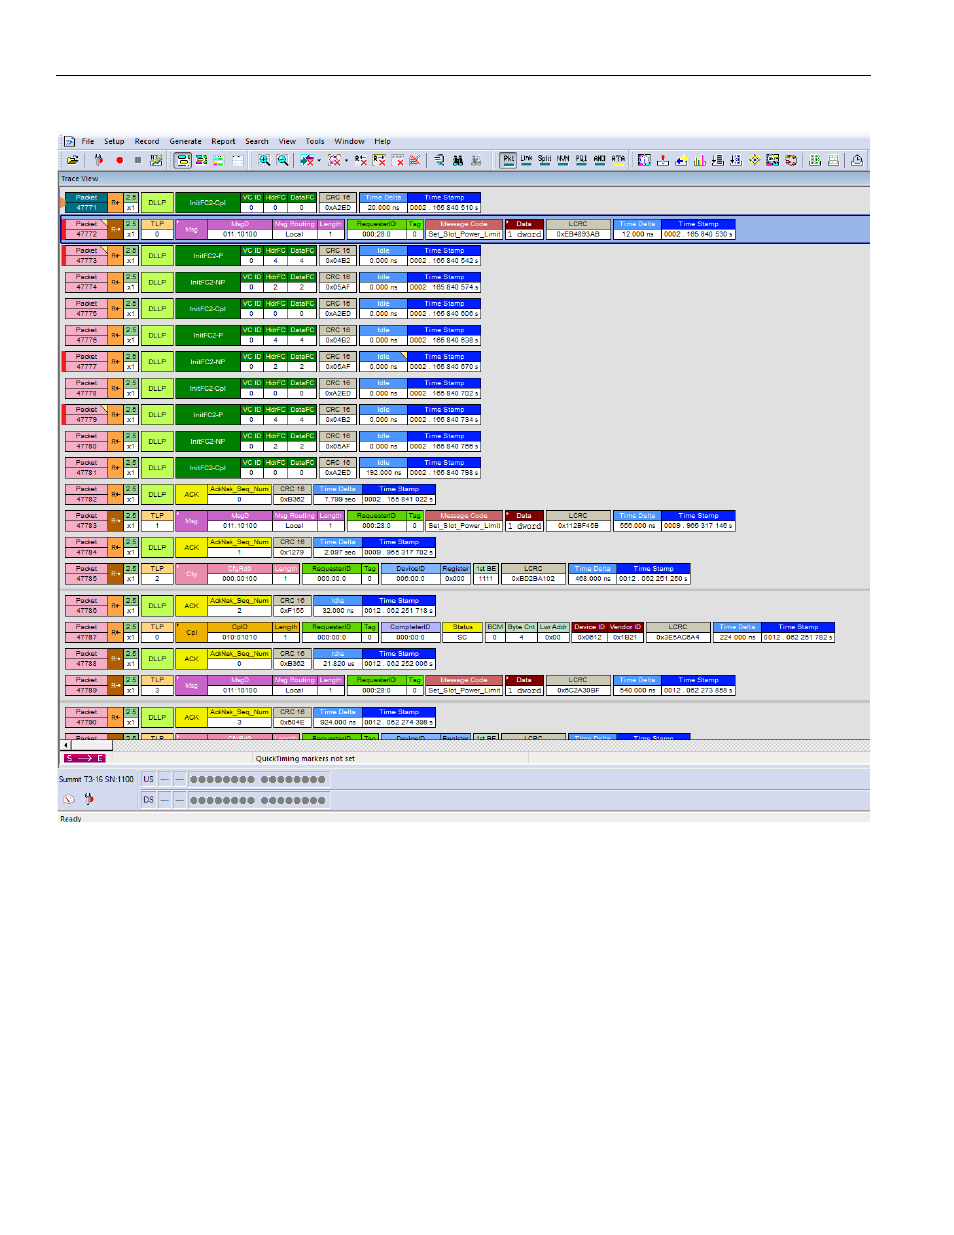Open the Report menu

click(x=223, y=142)
